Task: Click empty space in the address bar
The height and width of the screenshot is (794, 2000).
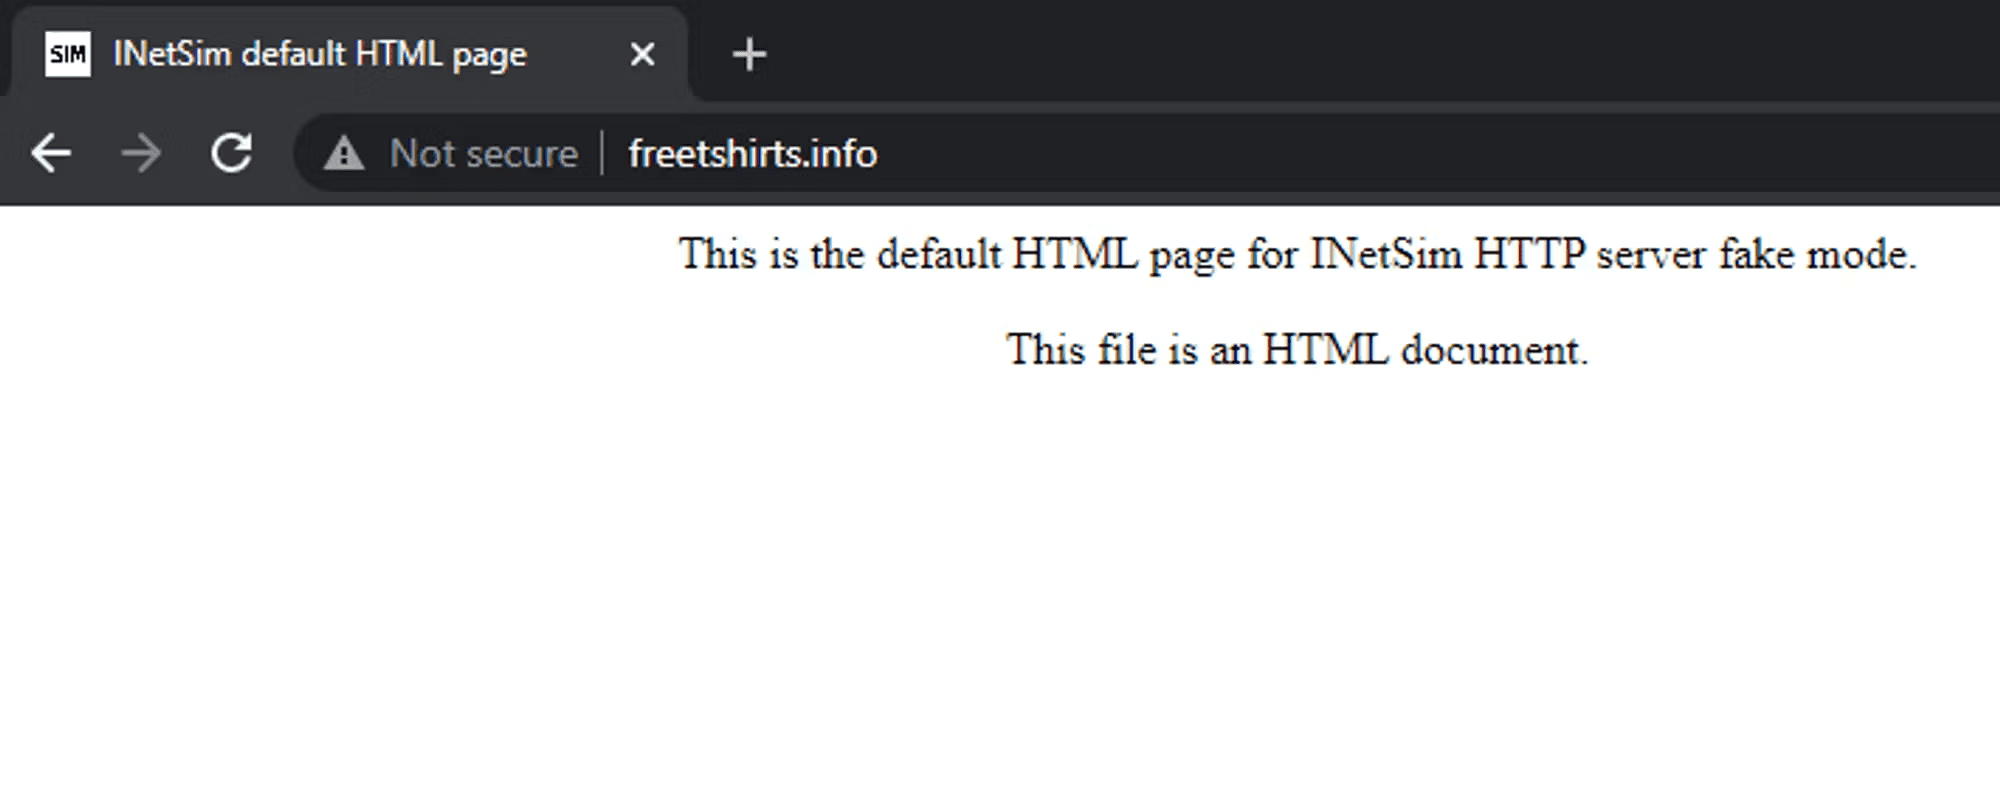Action: pyautogui.click(x=1400, y=154)
